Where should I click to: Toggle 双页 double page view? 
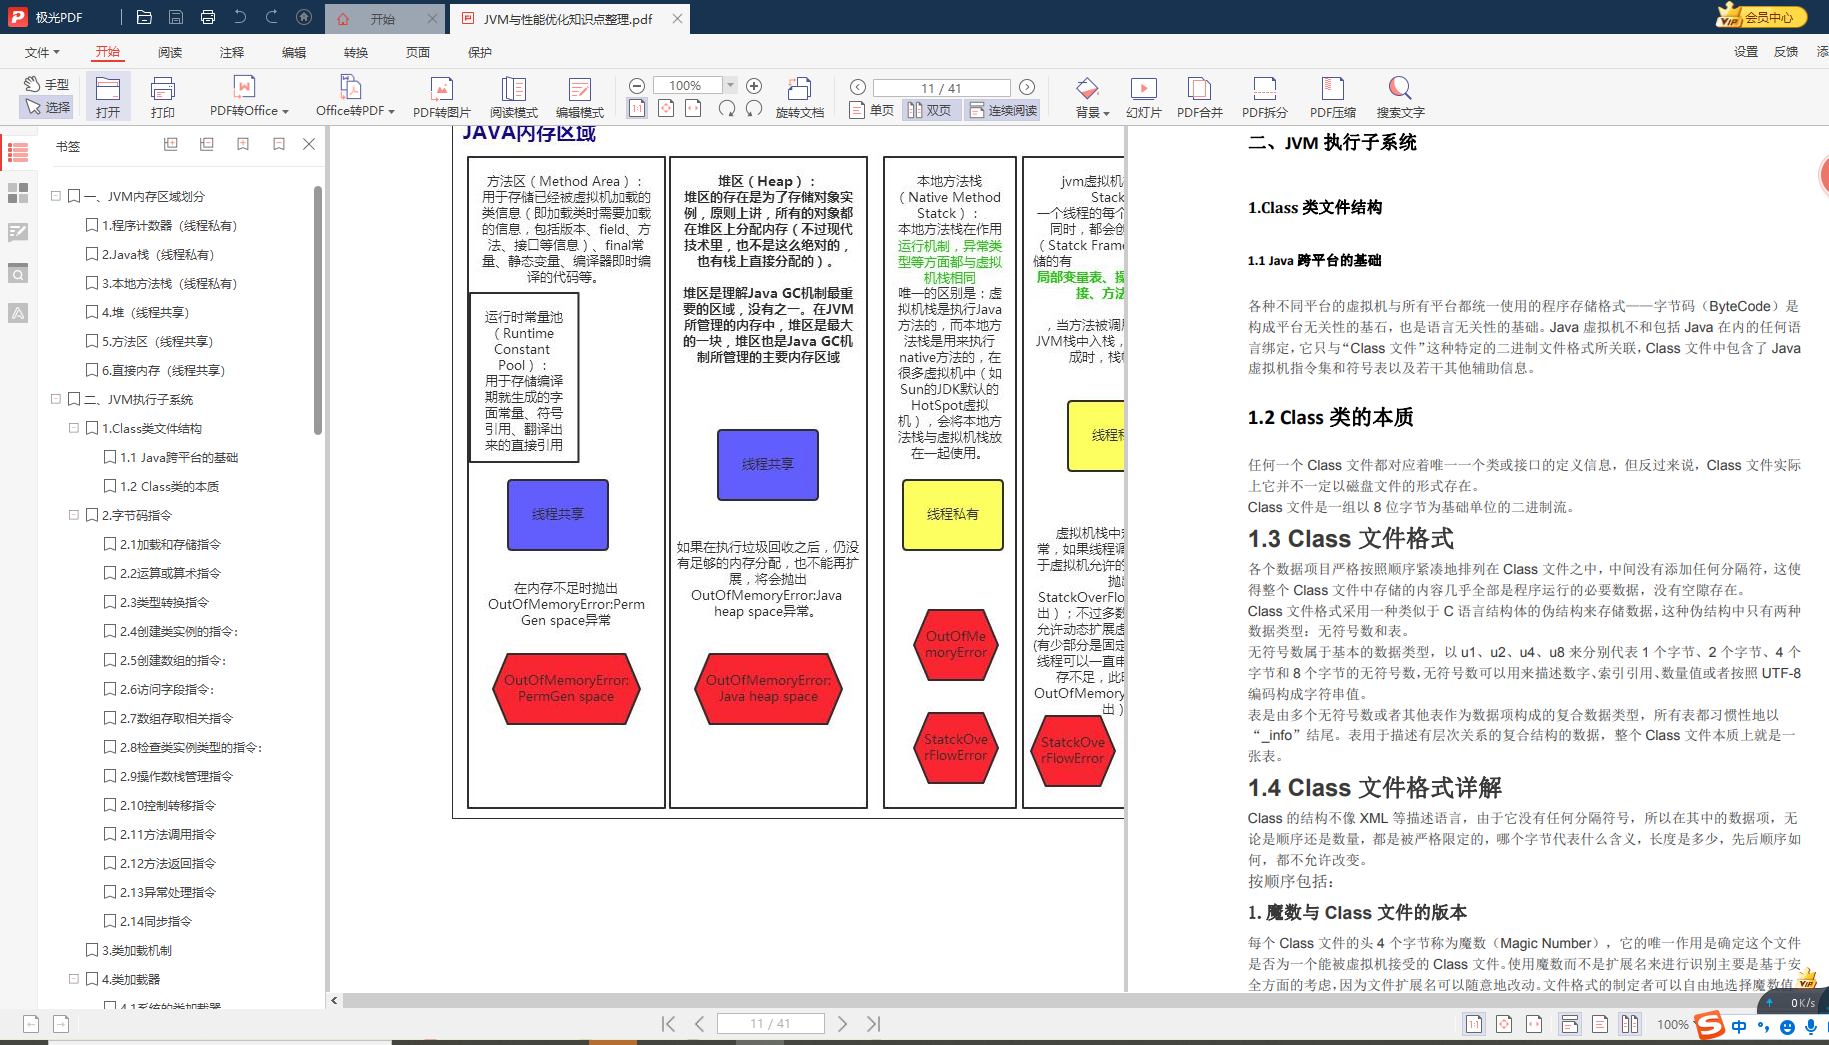929,110
